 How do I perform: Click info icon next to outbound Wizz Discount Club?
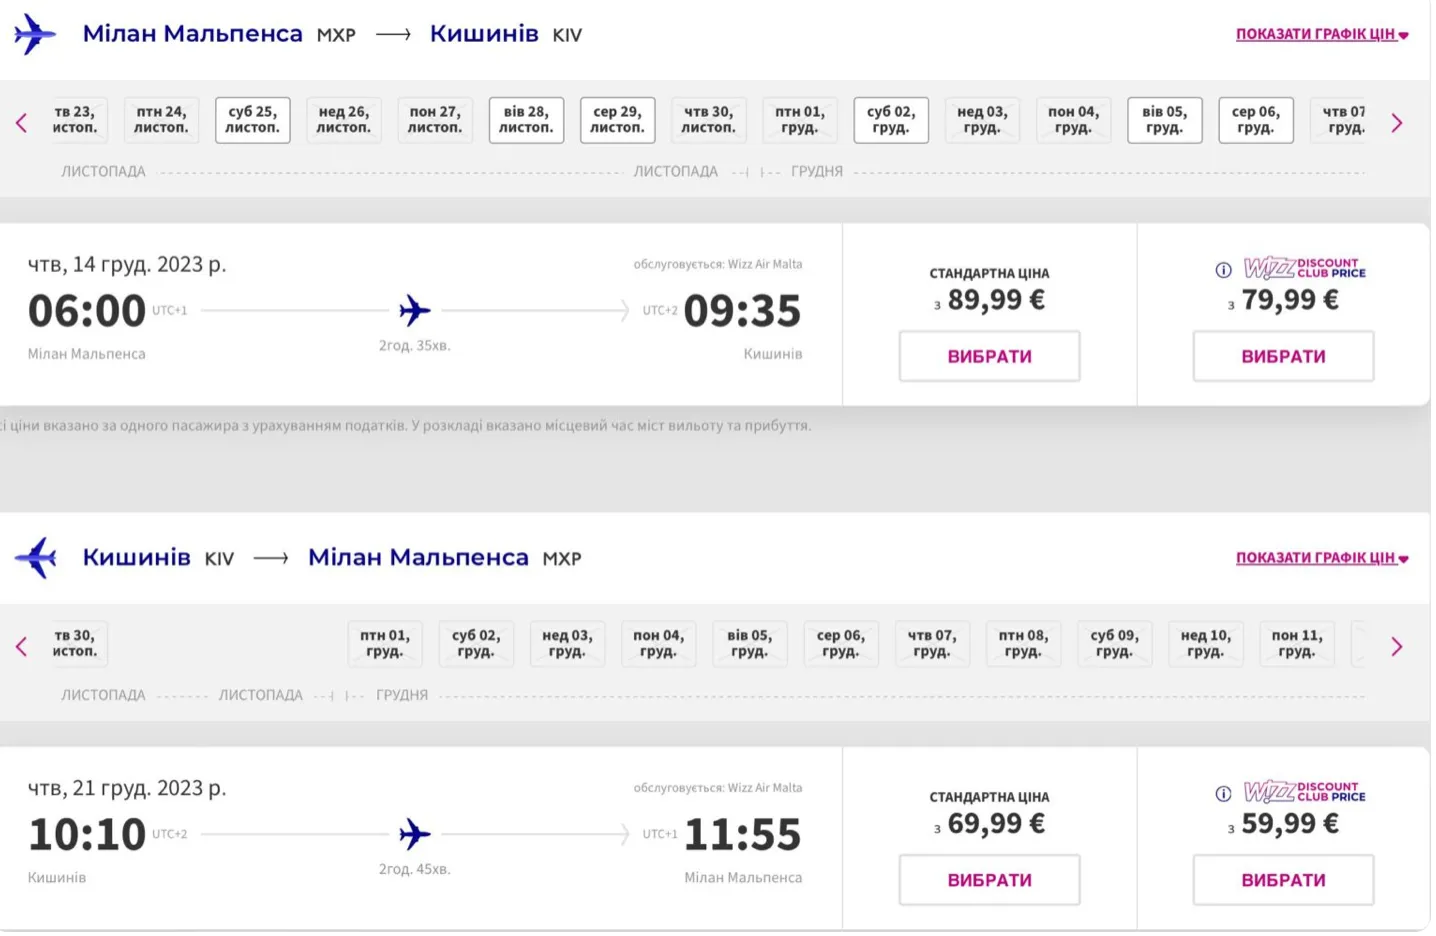(1223, 270)
